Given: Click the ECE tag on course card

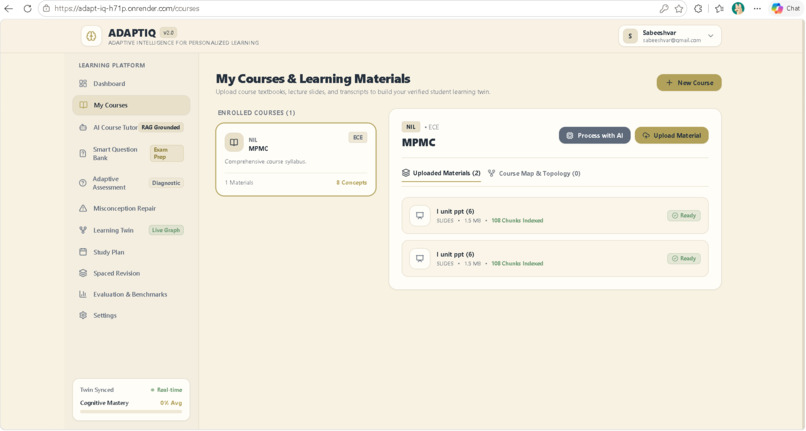Looking at the screenshot, I should coord(358,137).
